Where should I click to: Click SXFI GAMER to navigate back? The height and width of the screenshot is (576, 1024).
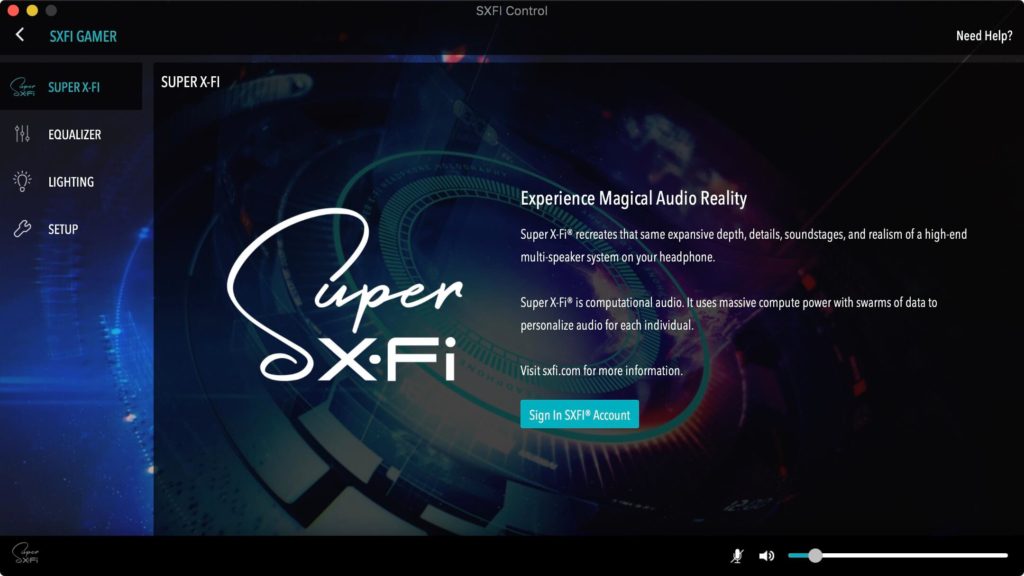pyautogui.click(x=81, y=35)
